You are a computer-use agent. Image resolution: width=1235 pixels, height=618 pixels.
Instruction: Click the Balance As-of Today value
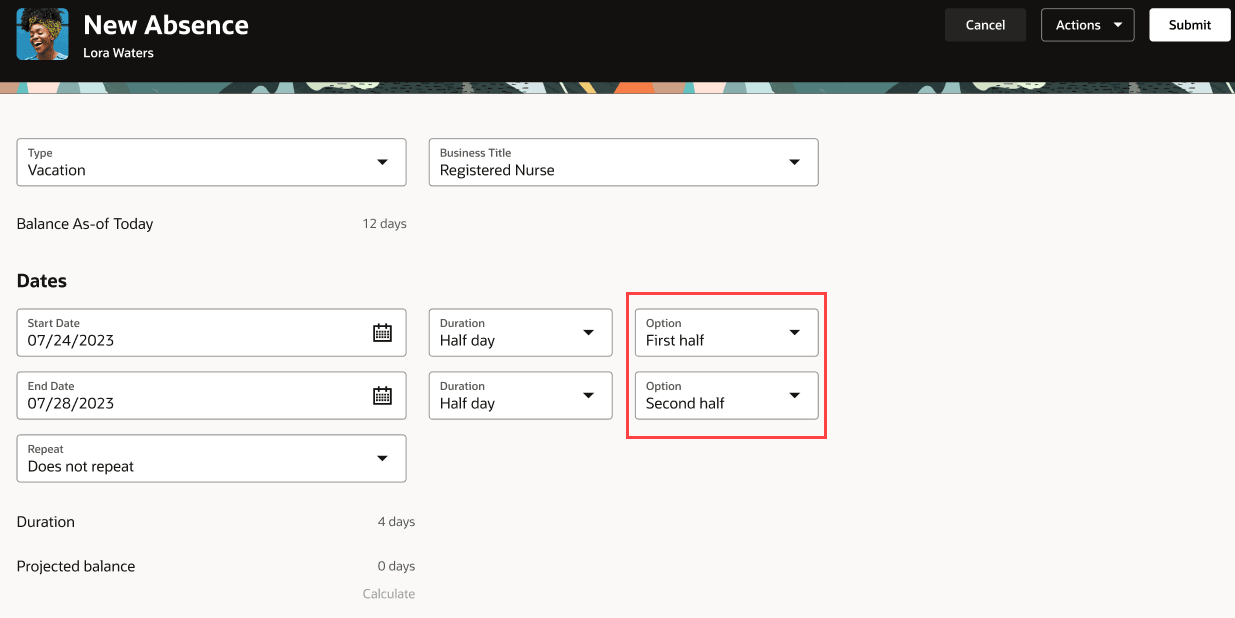tap(384, 224)
